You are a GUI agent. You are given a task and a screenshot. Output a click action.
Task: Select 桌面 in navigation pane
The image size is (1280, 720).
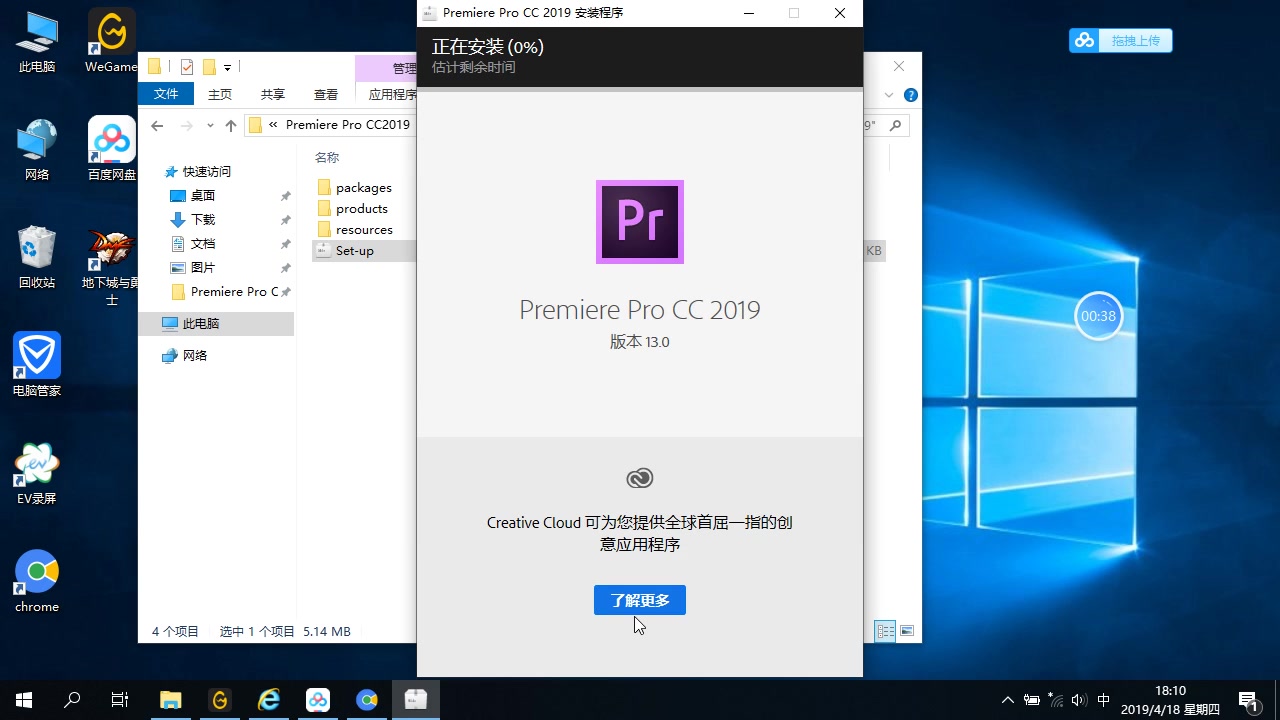tap(203, 196)
